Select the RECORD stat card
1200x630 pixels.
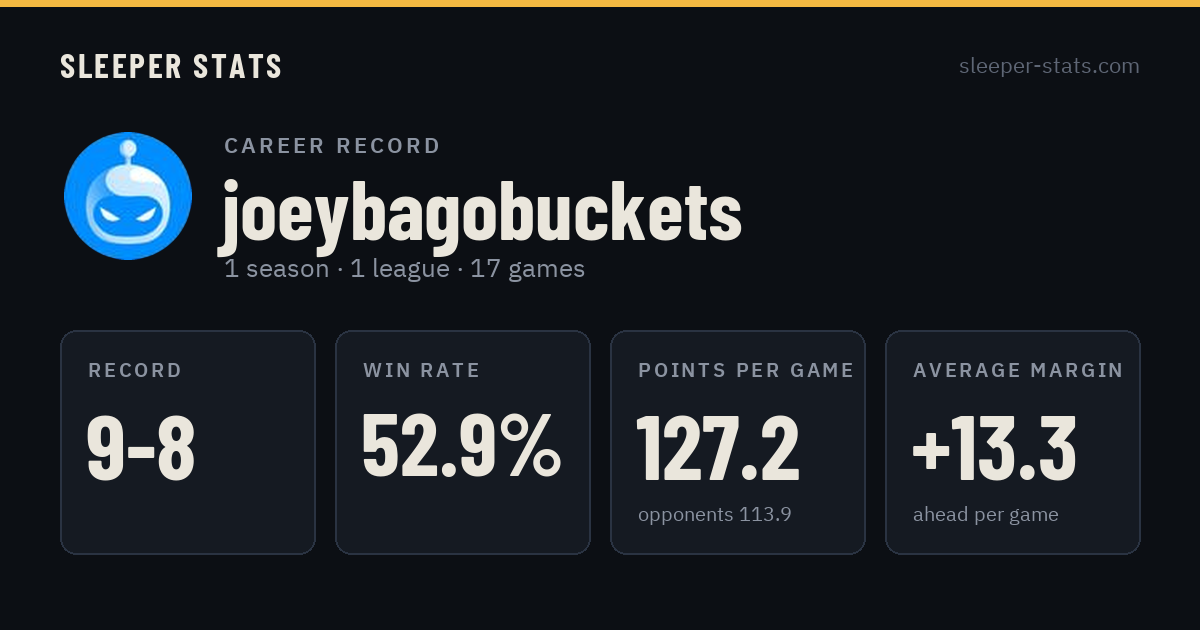point(188,442)
